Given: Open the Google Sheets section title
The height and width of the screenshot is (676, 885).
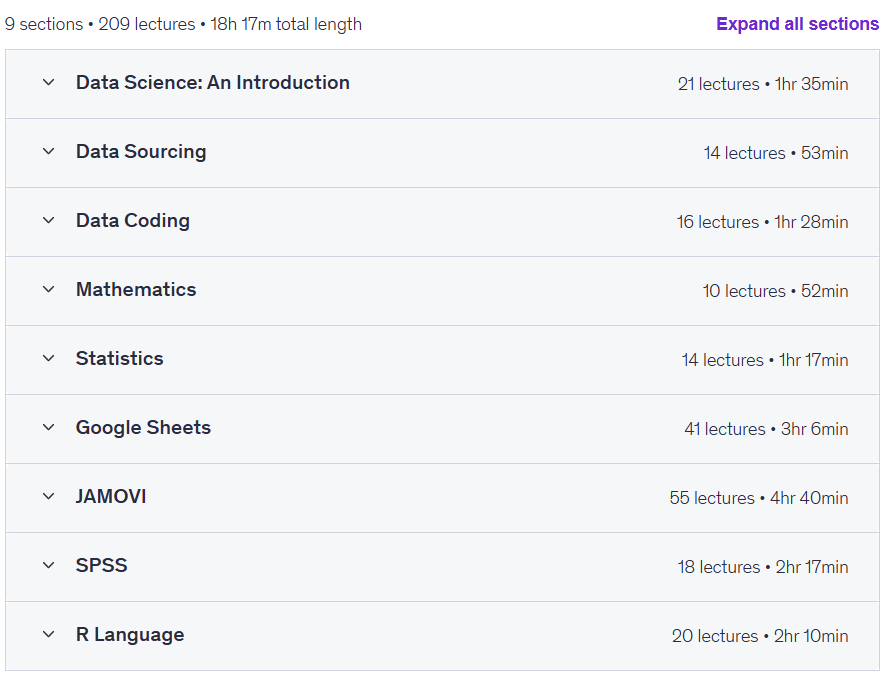Looking at the screenshot, I should 143,428.
